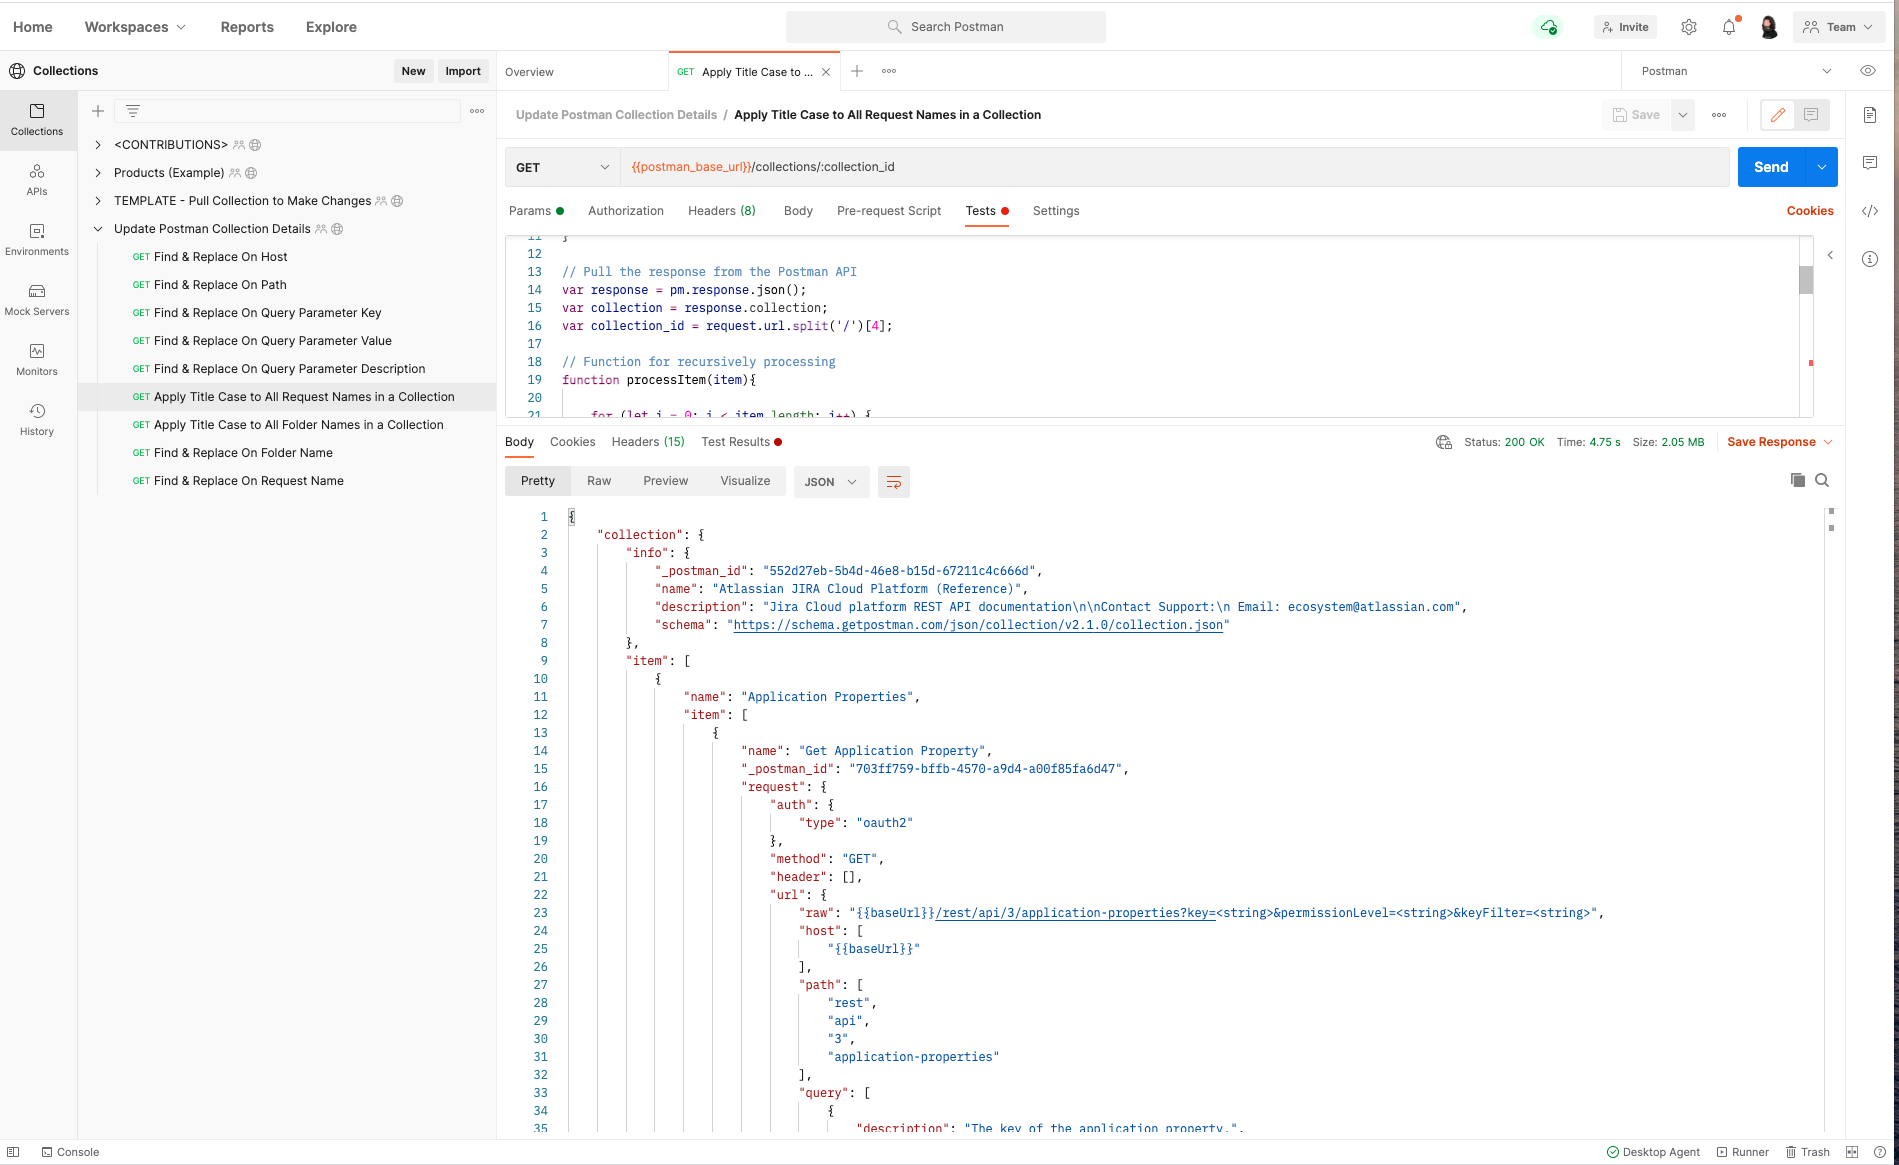
Task: Open the collection schema URL link
Action: [x=979, y=624]
